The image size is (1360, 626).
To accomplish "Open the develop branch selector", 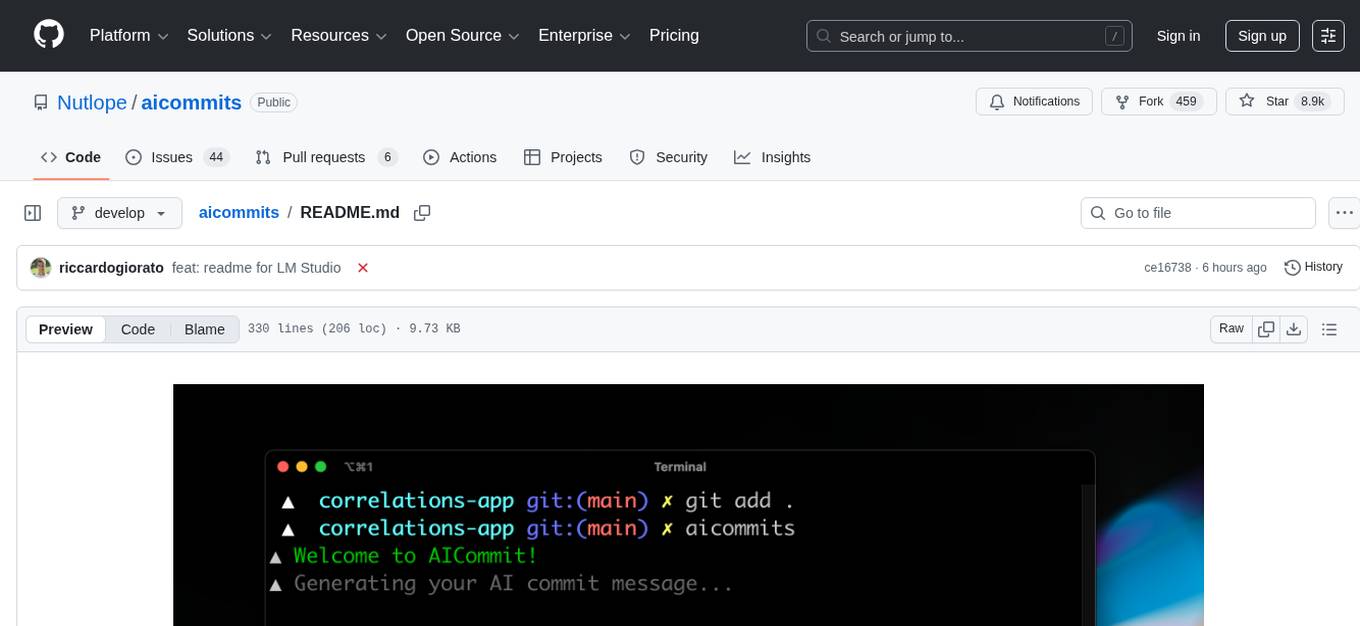I will tap(119, 213).
